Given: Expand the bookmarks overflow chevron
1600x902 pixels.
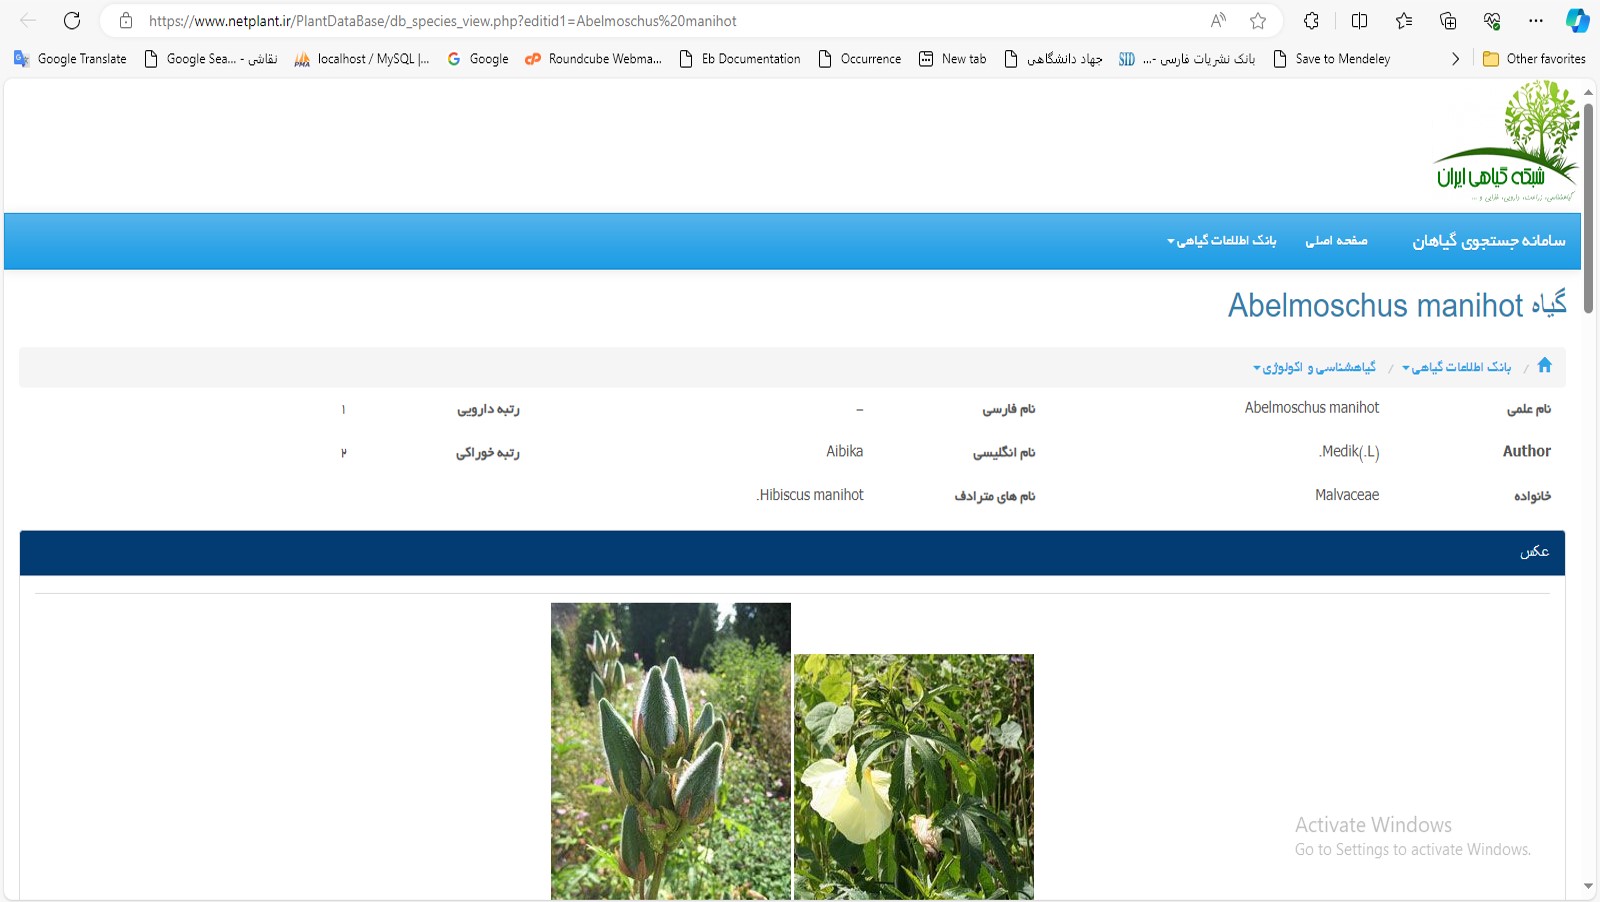Looking at the screenshot, I should [1455, 59].
